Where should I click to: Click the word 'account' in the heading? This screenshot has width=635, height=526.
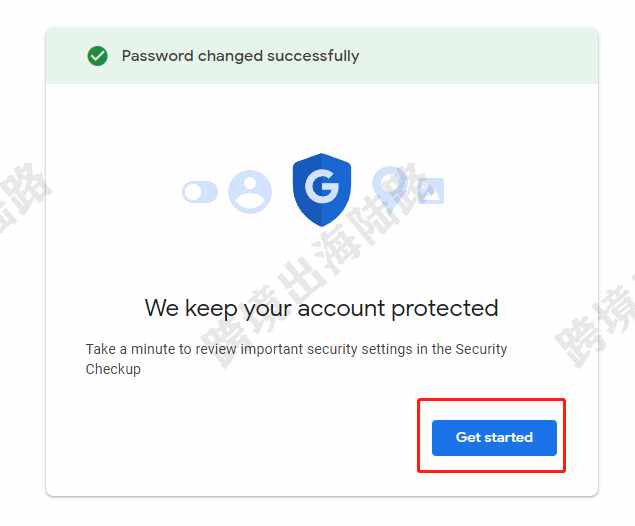(341, 309)
